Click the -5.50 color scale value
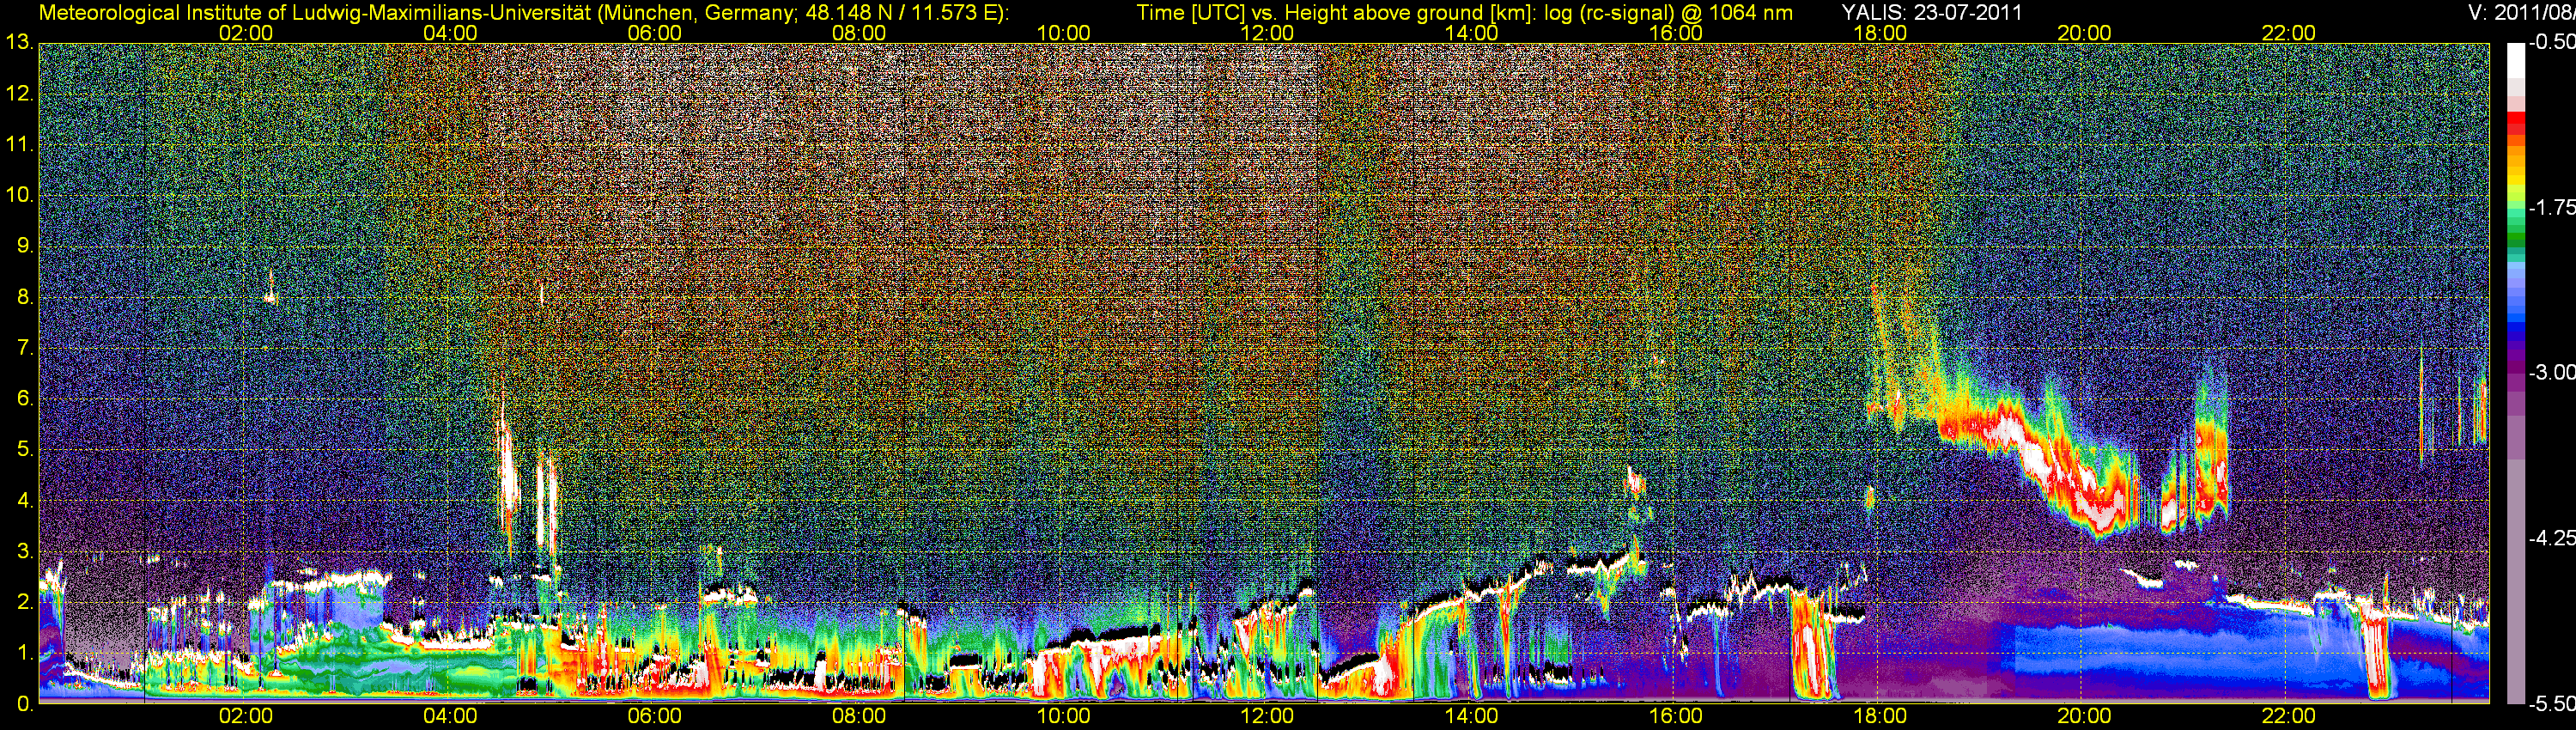The image size is (2576, 730). click(x=2551, y=704)
